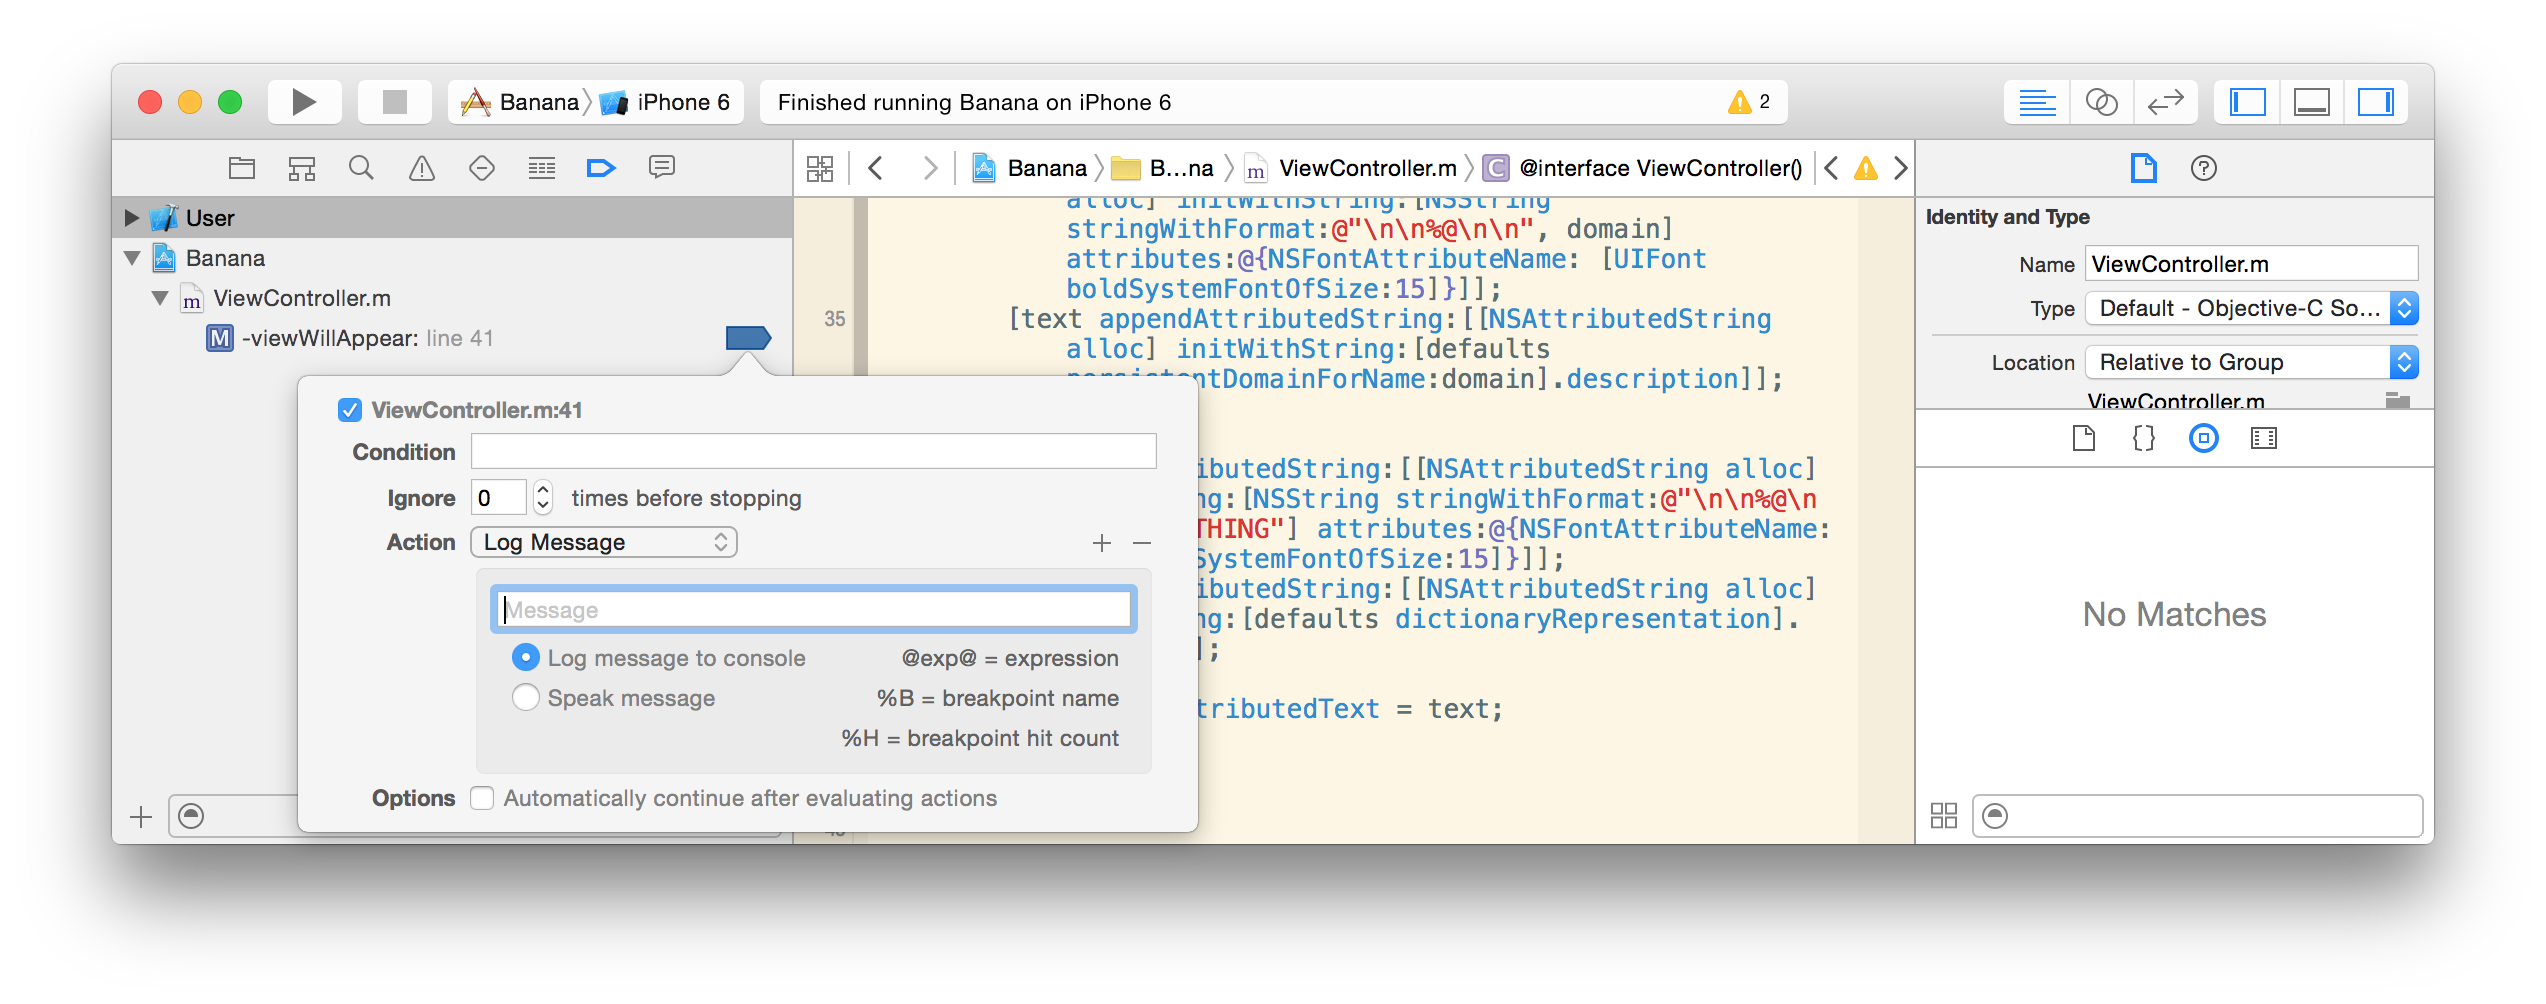Viewport: 2546px width, 1004px height.
Task: Show the Object library
Action: pyautogui.click(x=2204, y=438)
